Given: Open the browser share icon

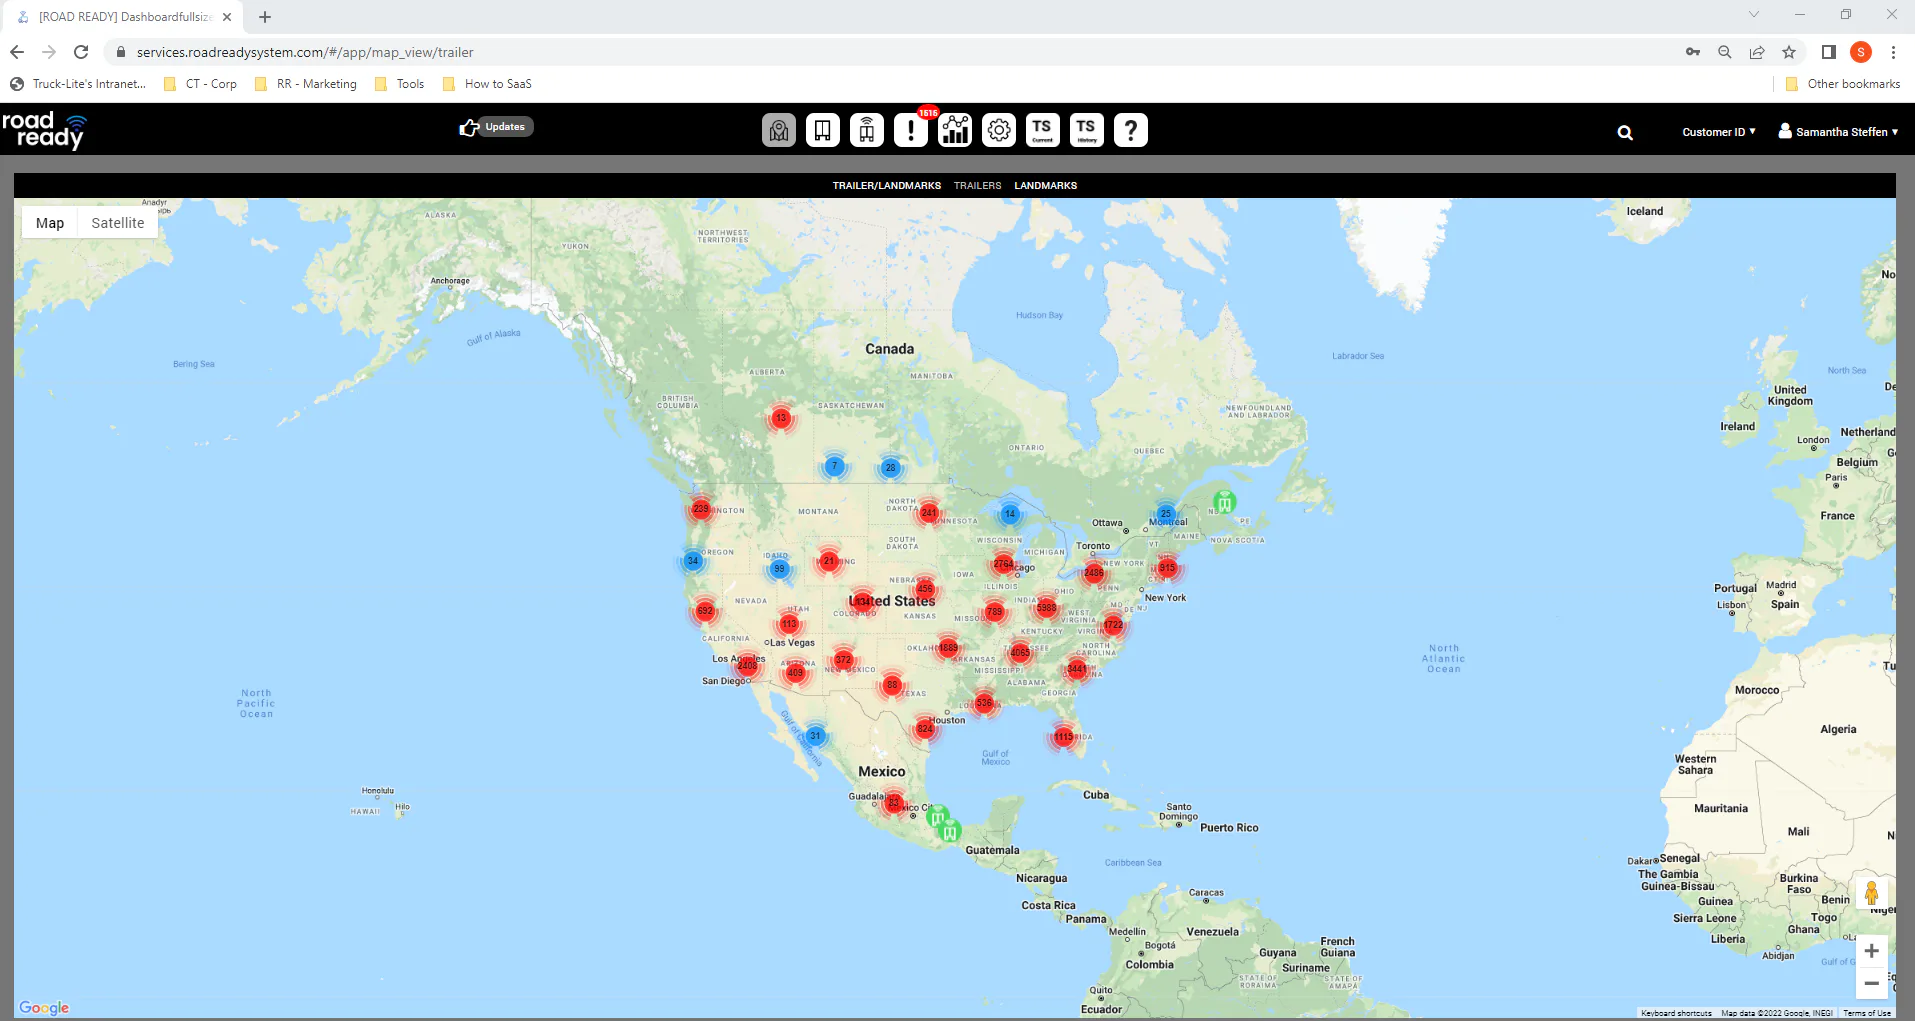Looking at the screenshot, I should click(1757, 52).
